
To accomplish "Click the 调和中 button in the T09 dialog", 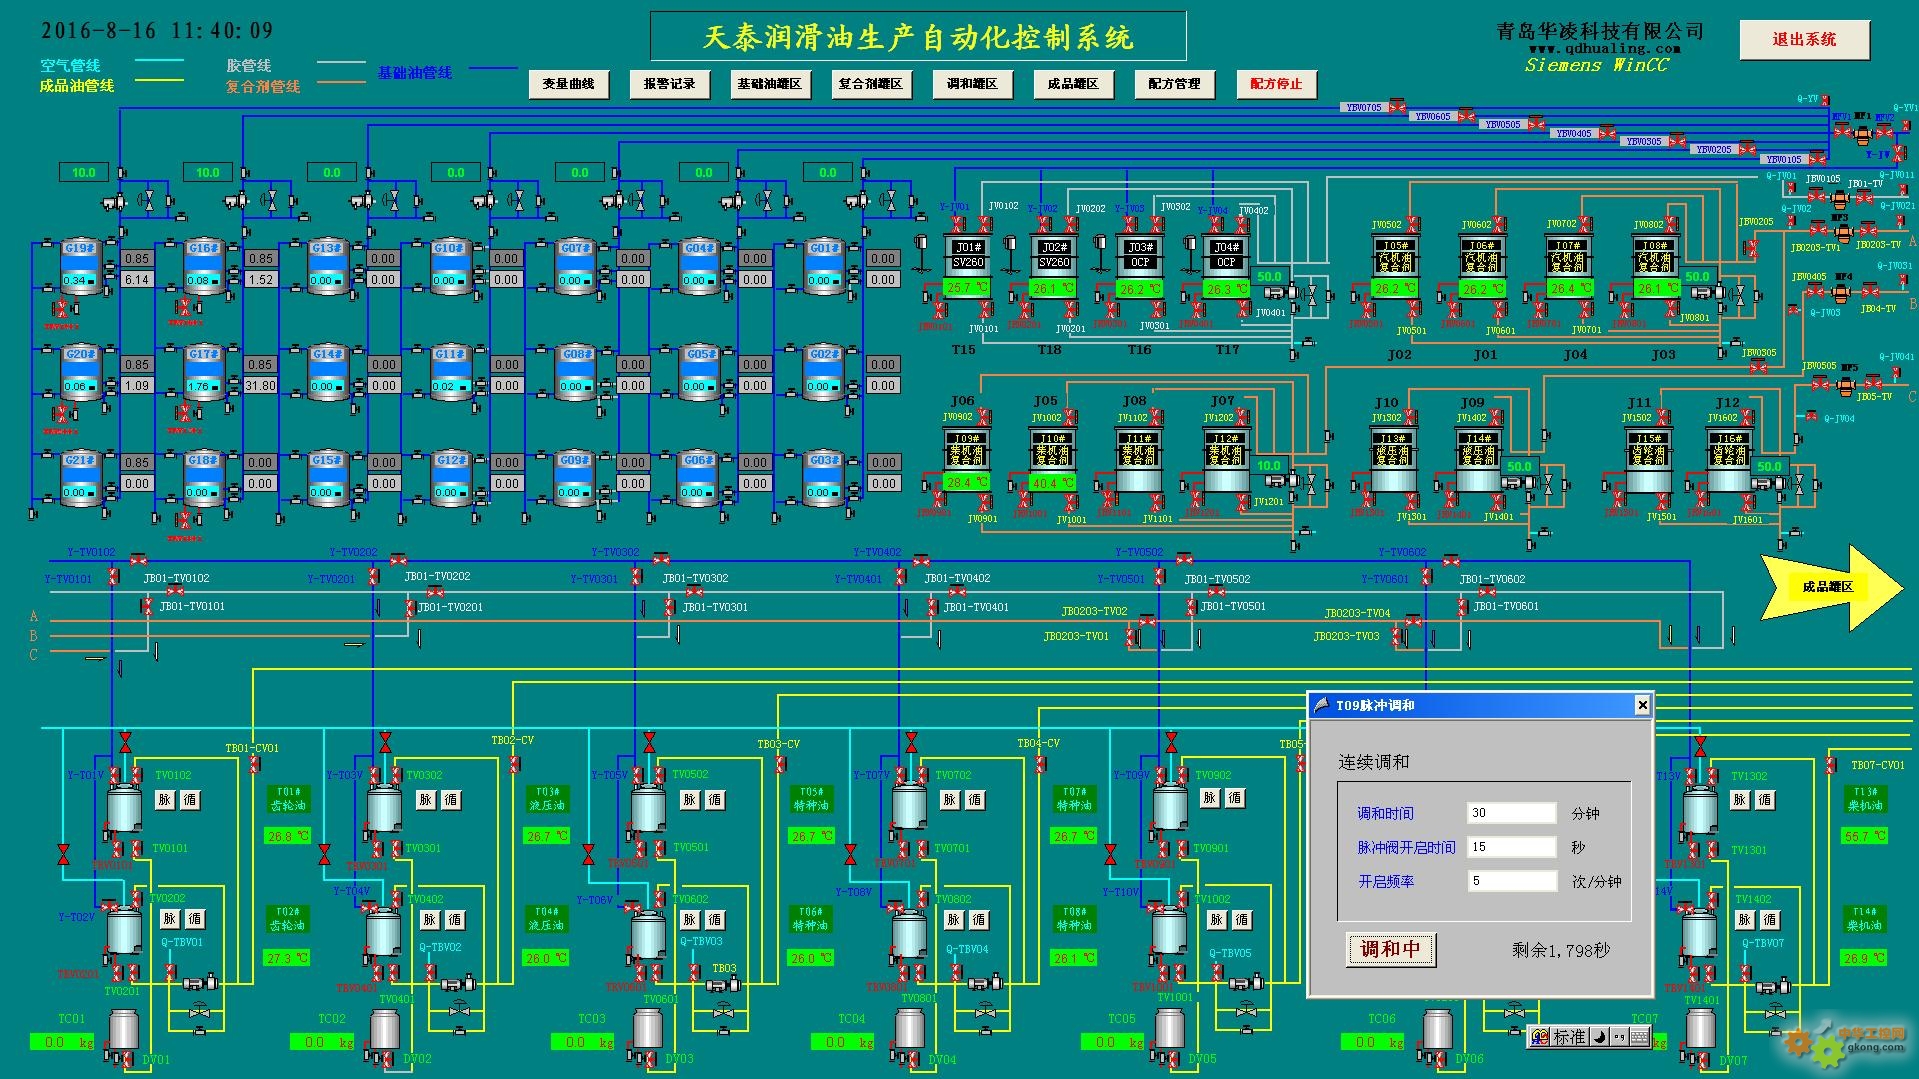I will (x=1390, y=949).
